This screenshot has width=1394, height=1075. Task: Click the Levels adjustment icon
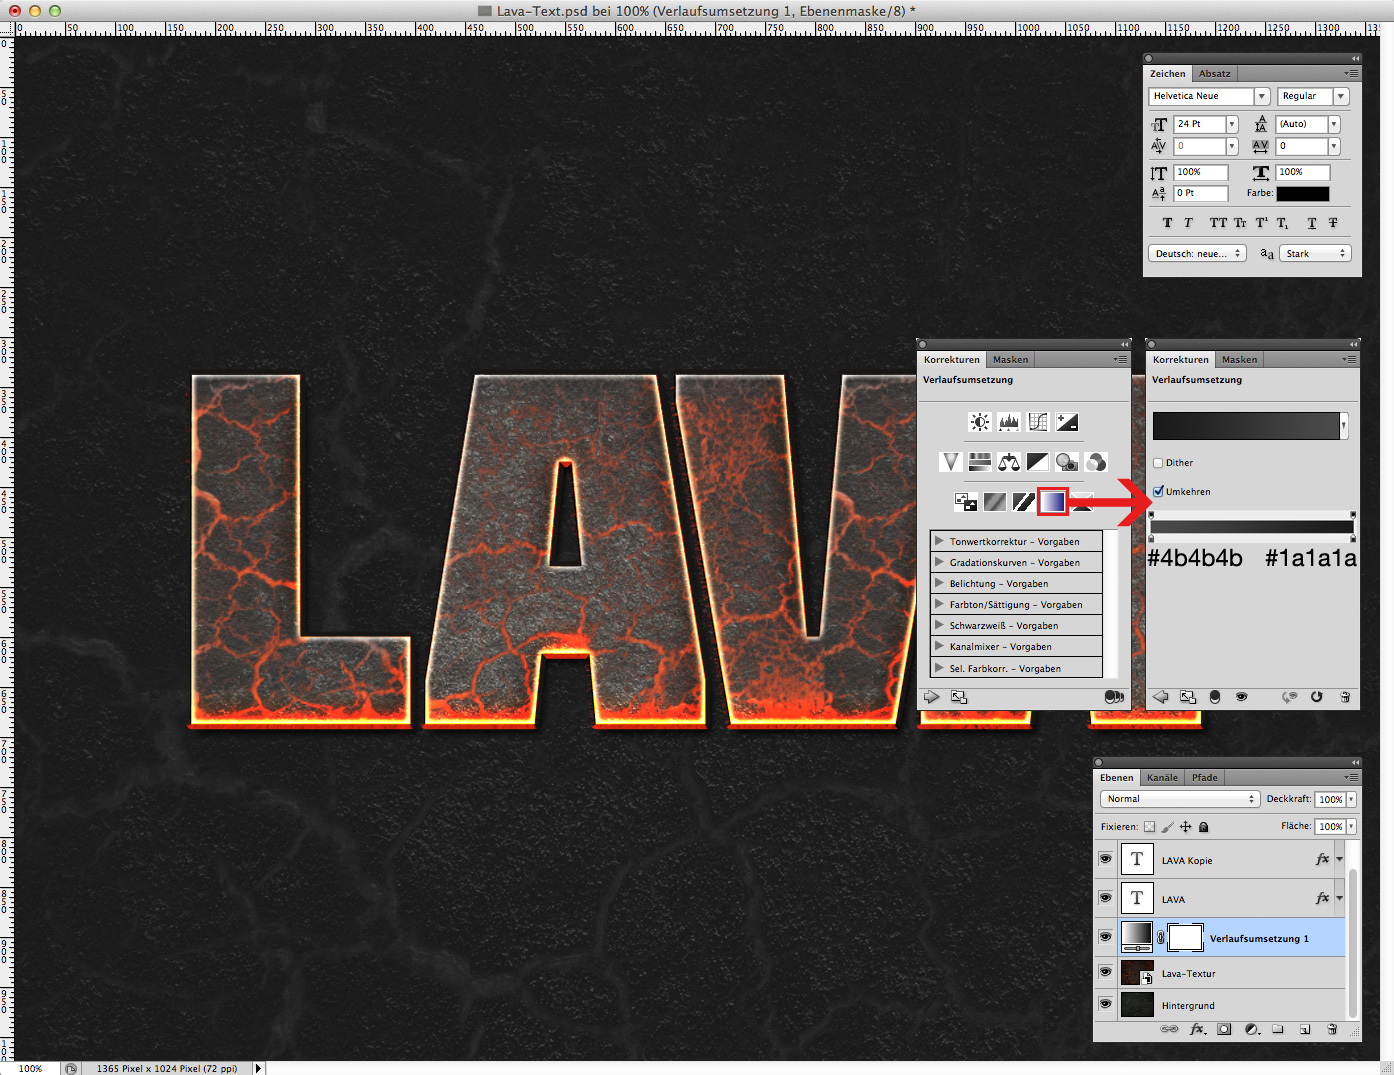(1008, 421)
